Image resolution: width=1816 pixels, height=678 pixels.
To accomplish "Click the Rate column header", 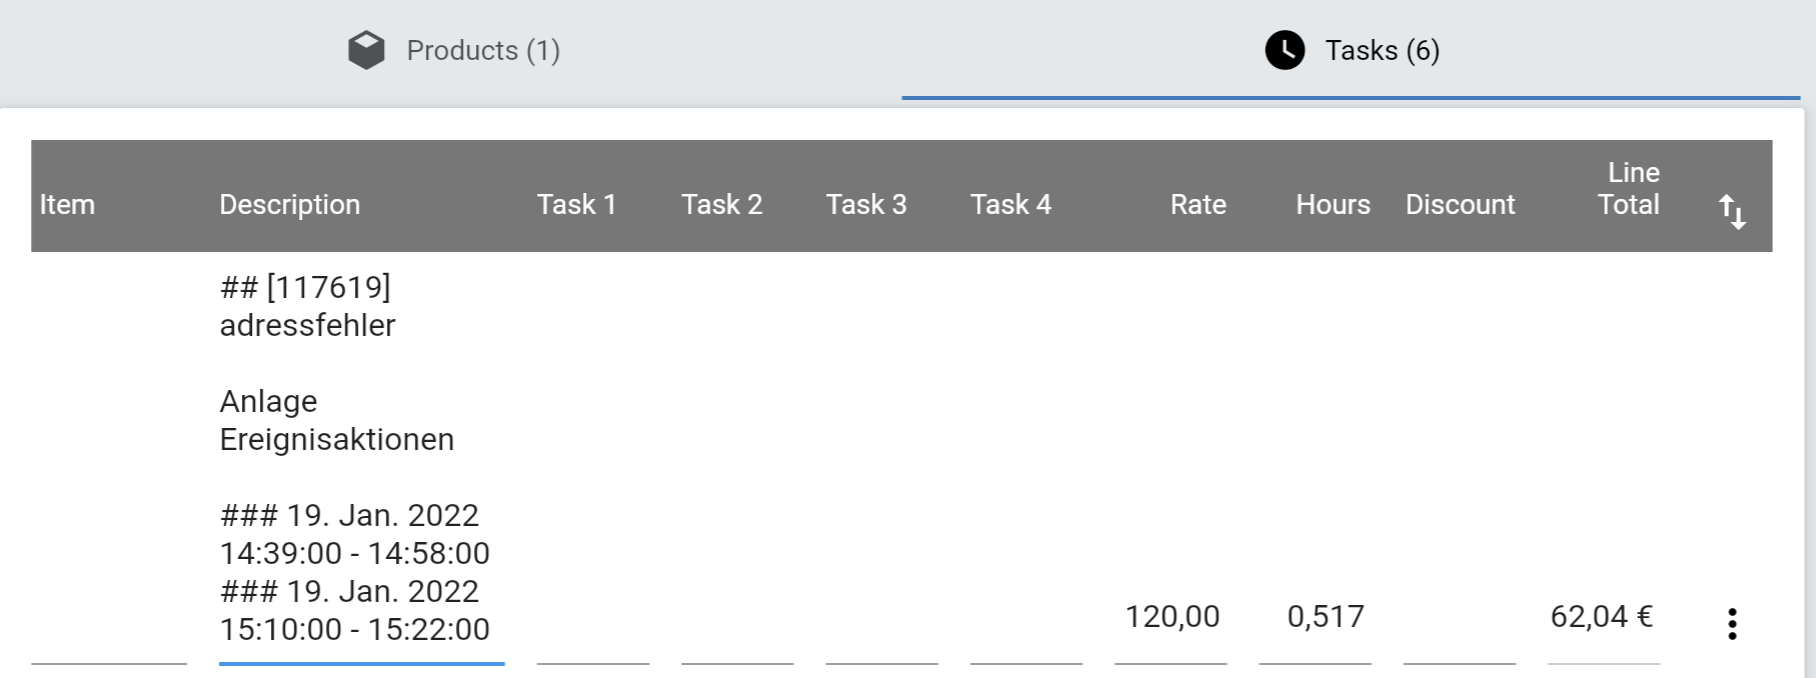I will [1198, 204].
